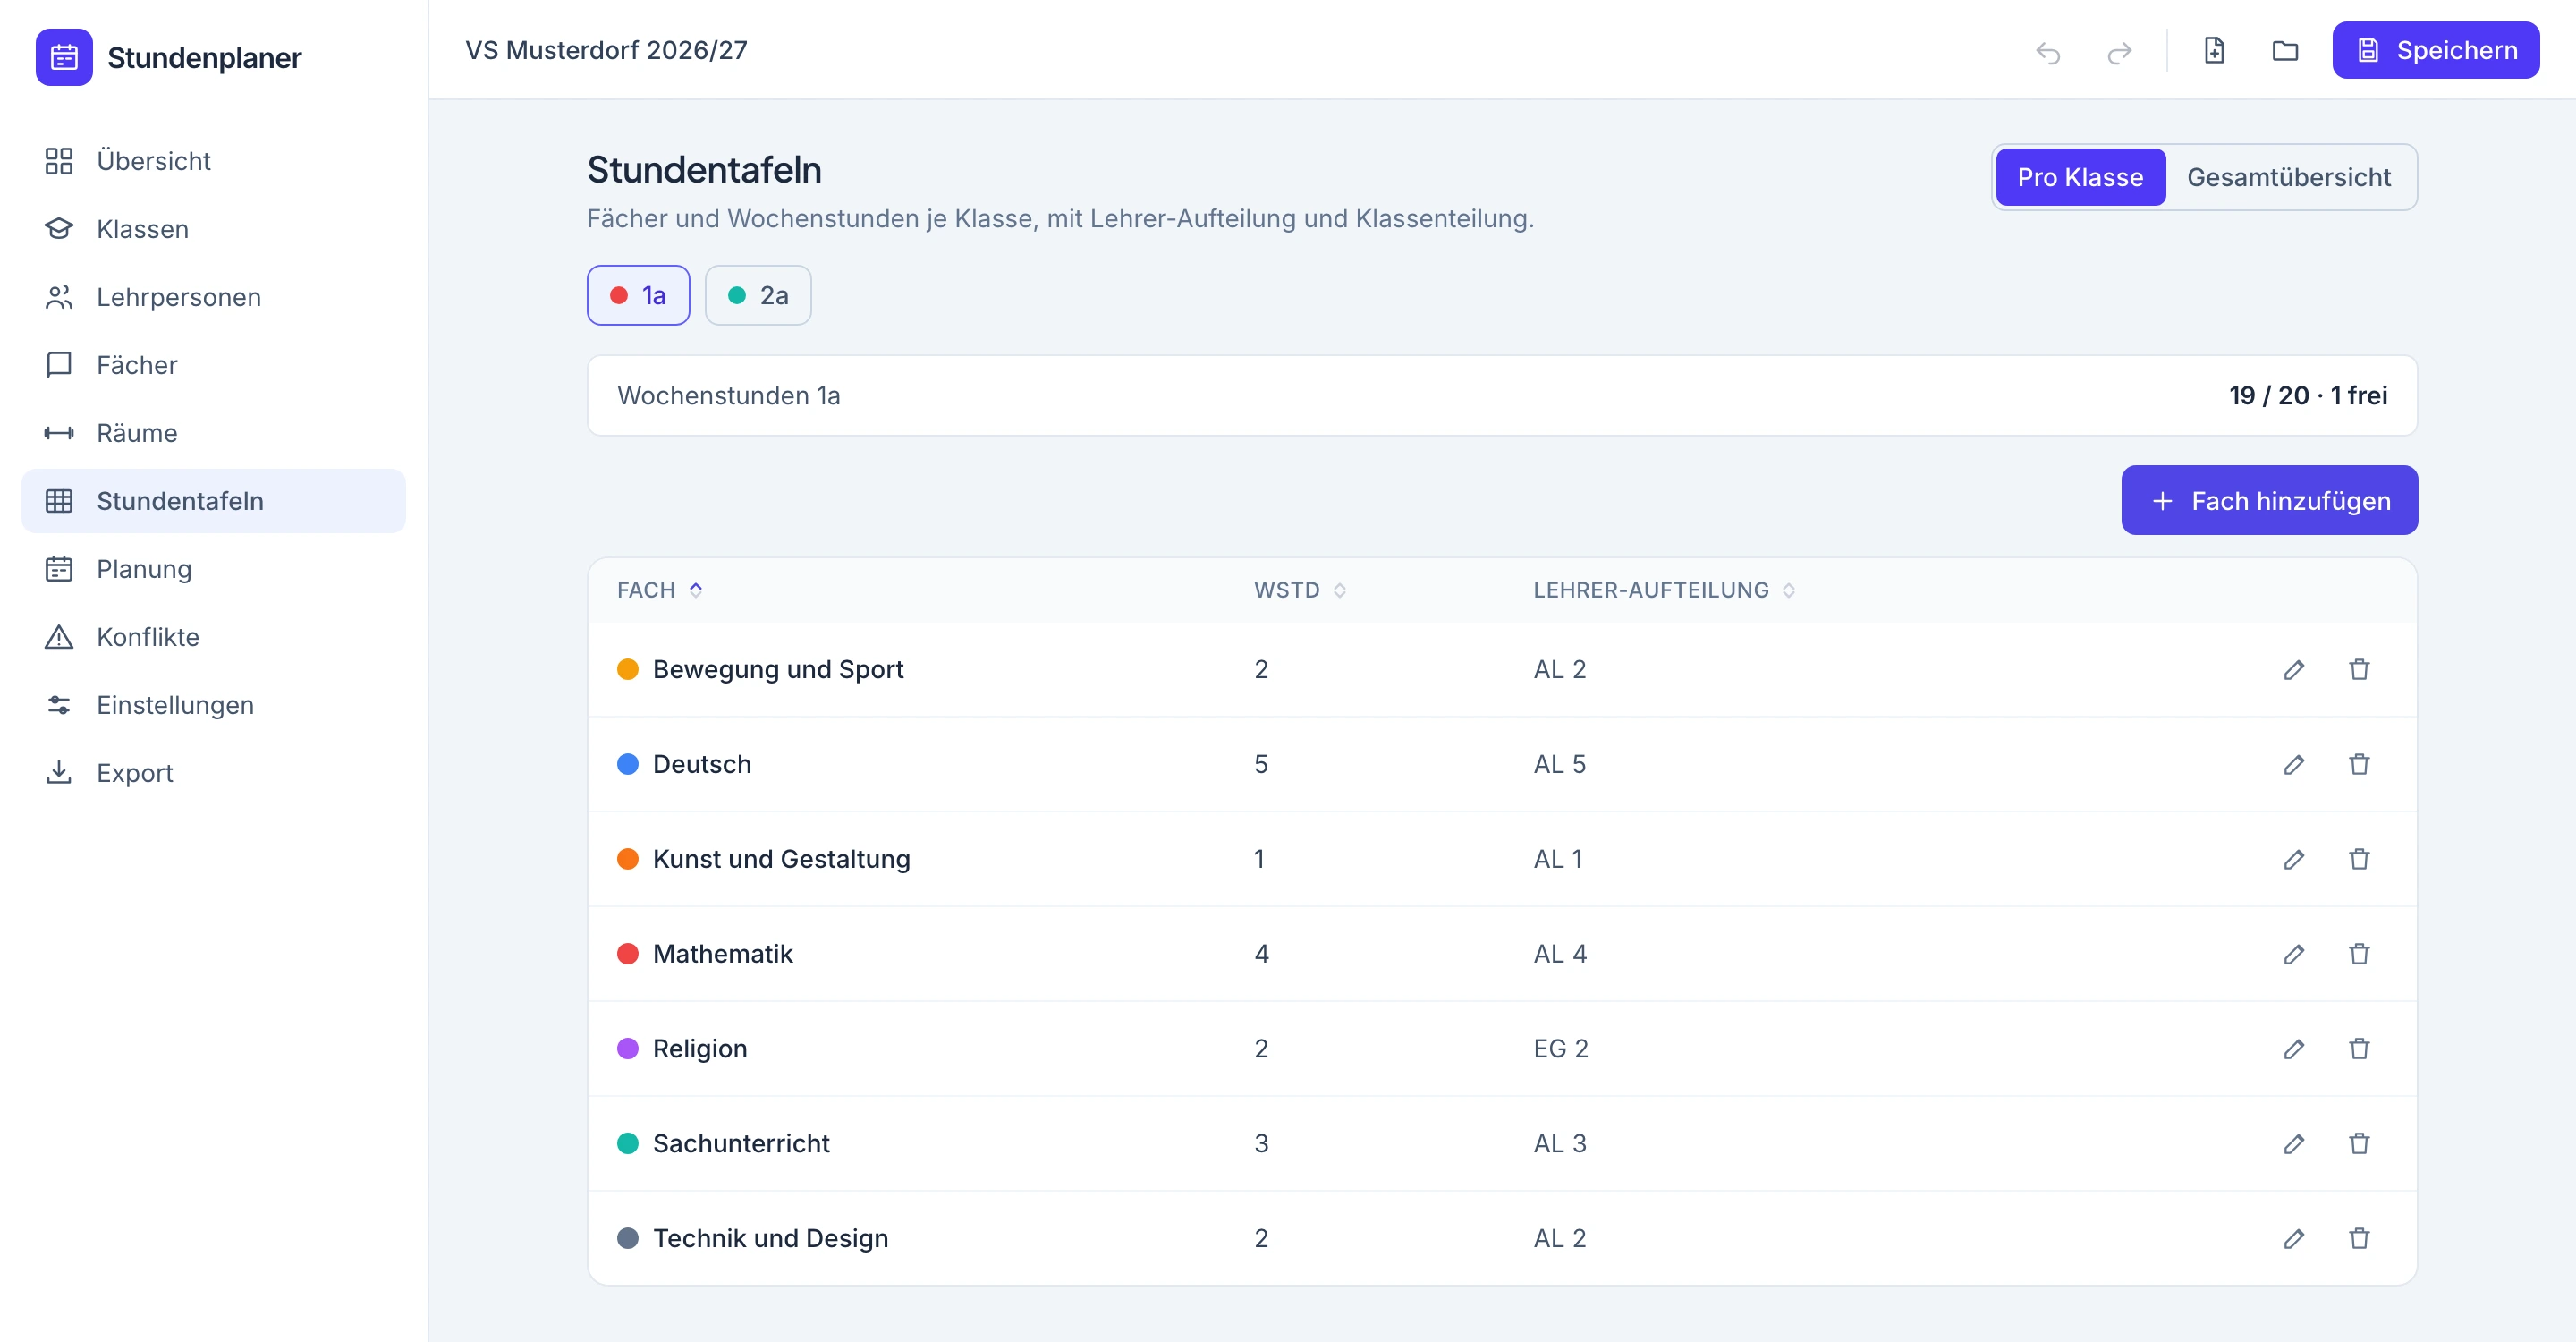The width and height of the screenshot is (2576, 1342).
Task: Sort by LEHRER-AUFTEILUNG column
Action: (1664, 590)
